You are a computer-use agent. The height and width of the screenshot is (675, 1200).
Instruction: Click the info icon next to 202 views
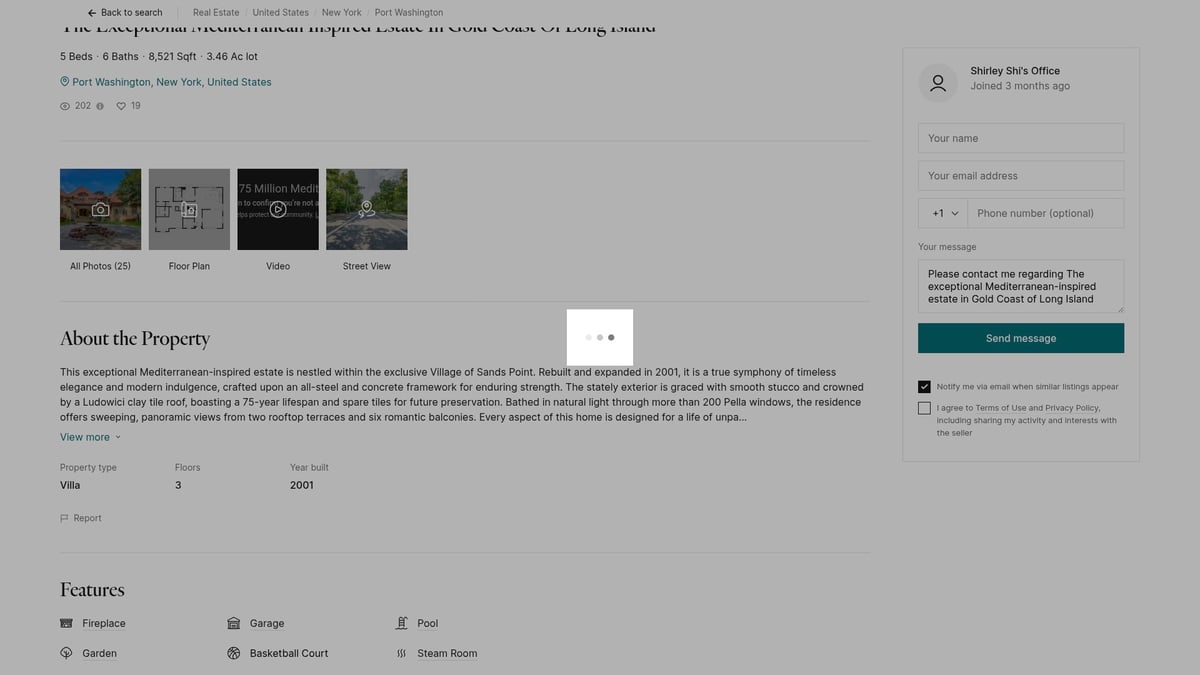100,106
